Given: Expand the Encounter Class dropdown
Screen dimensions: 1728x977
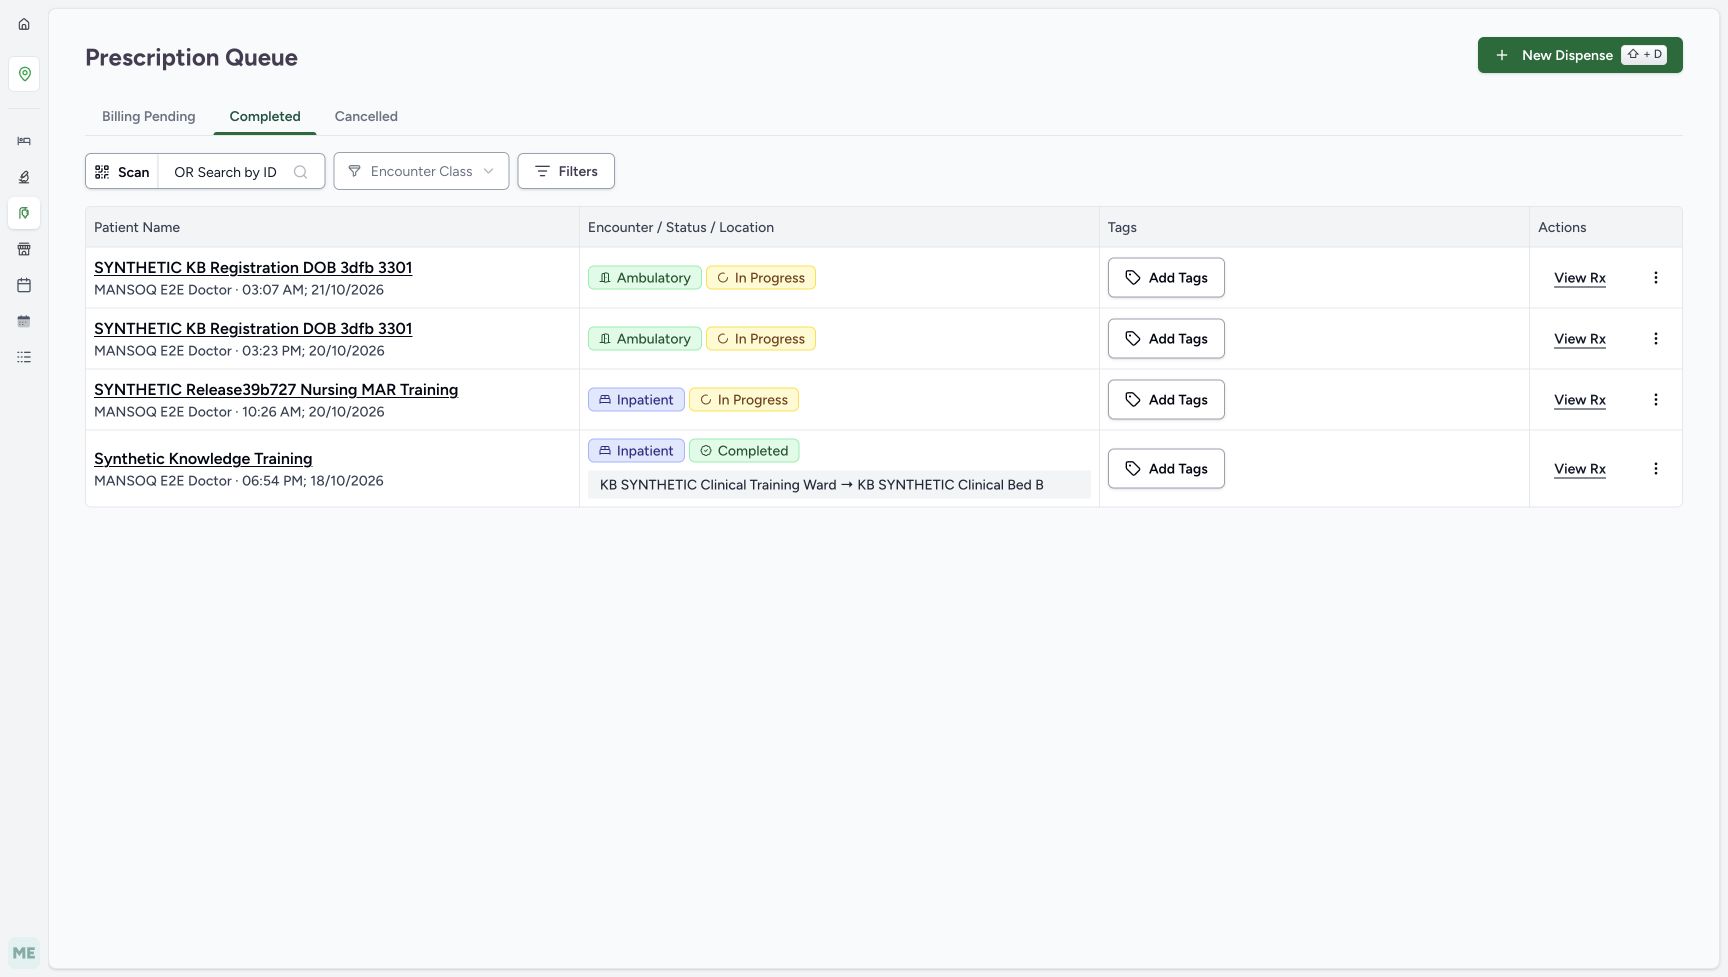Looking at the screenshot, I should [x=421, y=171].
